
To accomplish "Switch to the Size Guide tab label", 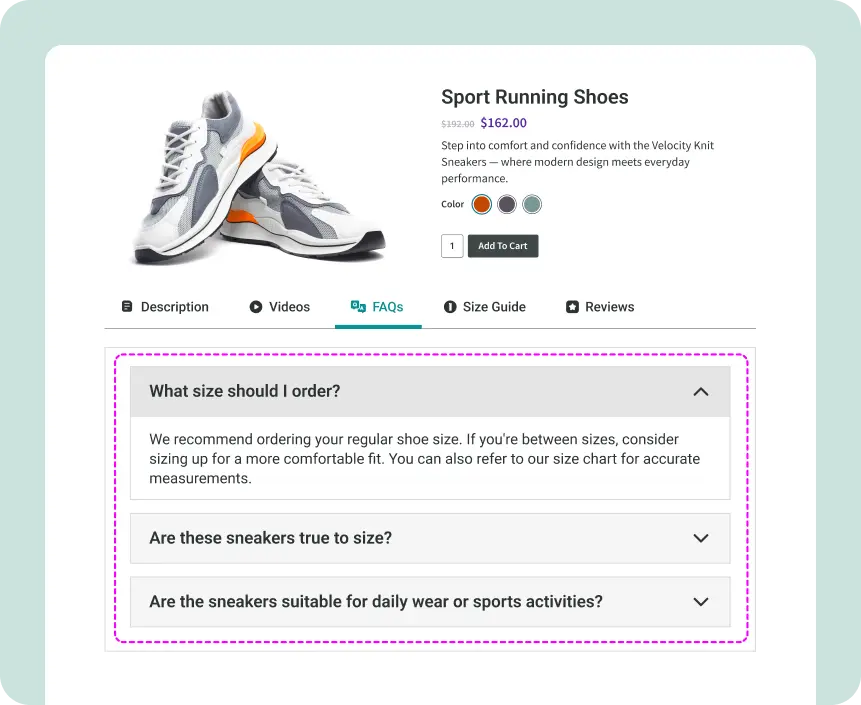I will click(x=494, y=307).
